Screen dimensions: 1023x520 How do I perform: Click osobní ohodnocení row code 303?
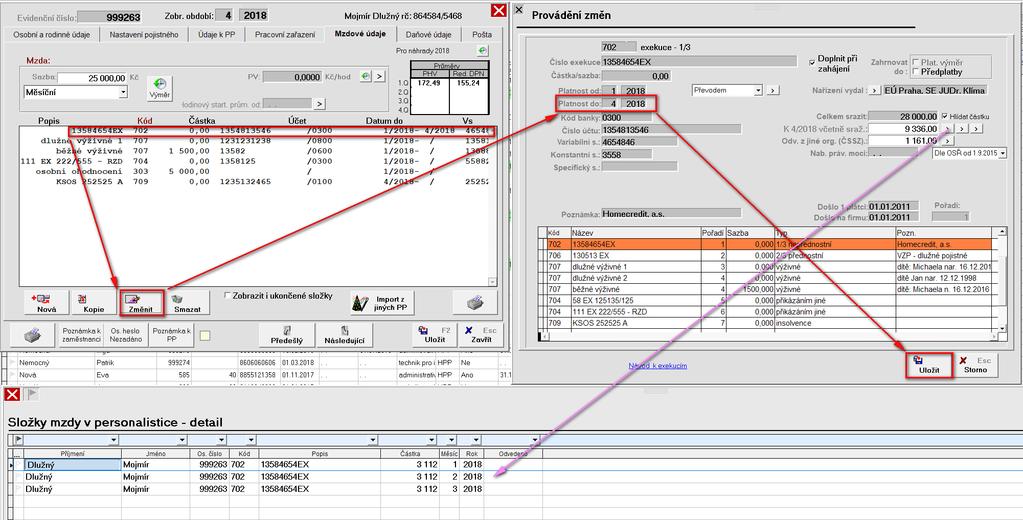(x=256, y=171)
